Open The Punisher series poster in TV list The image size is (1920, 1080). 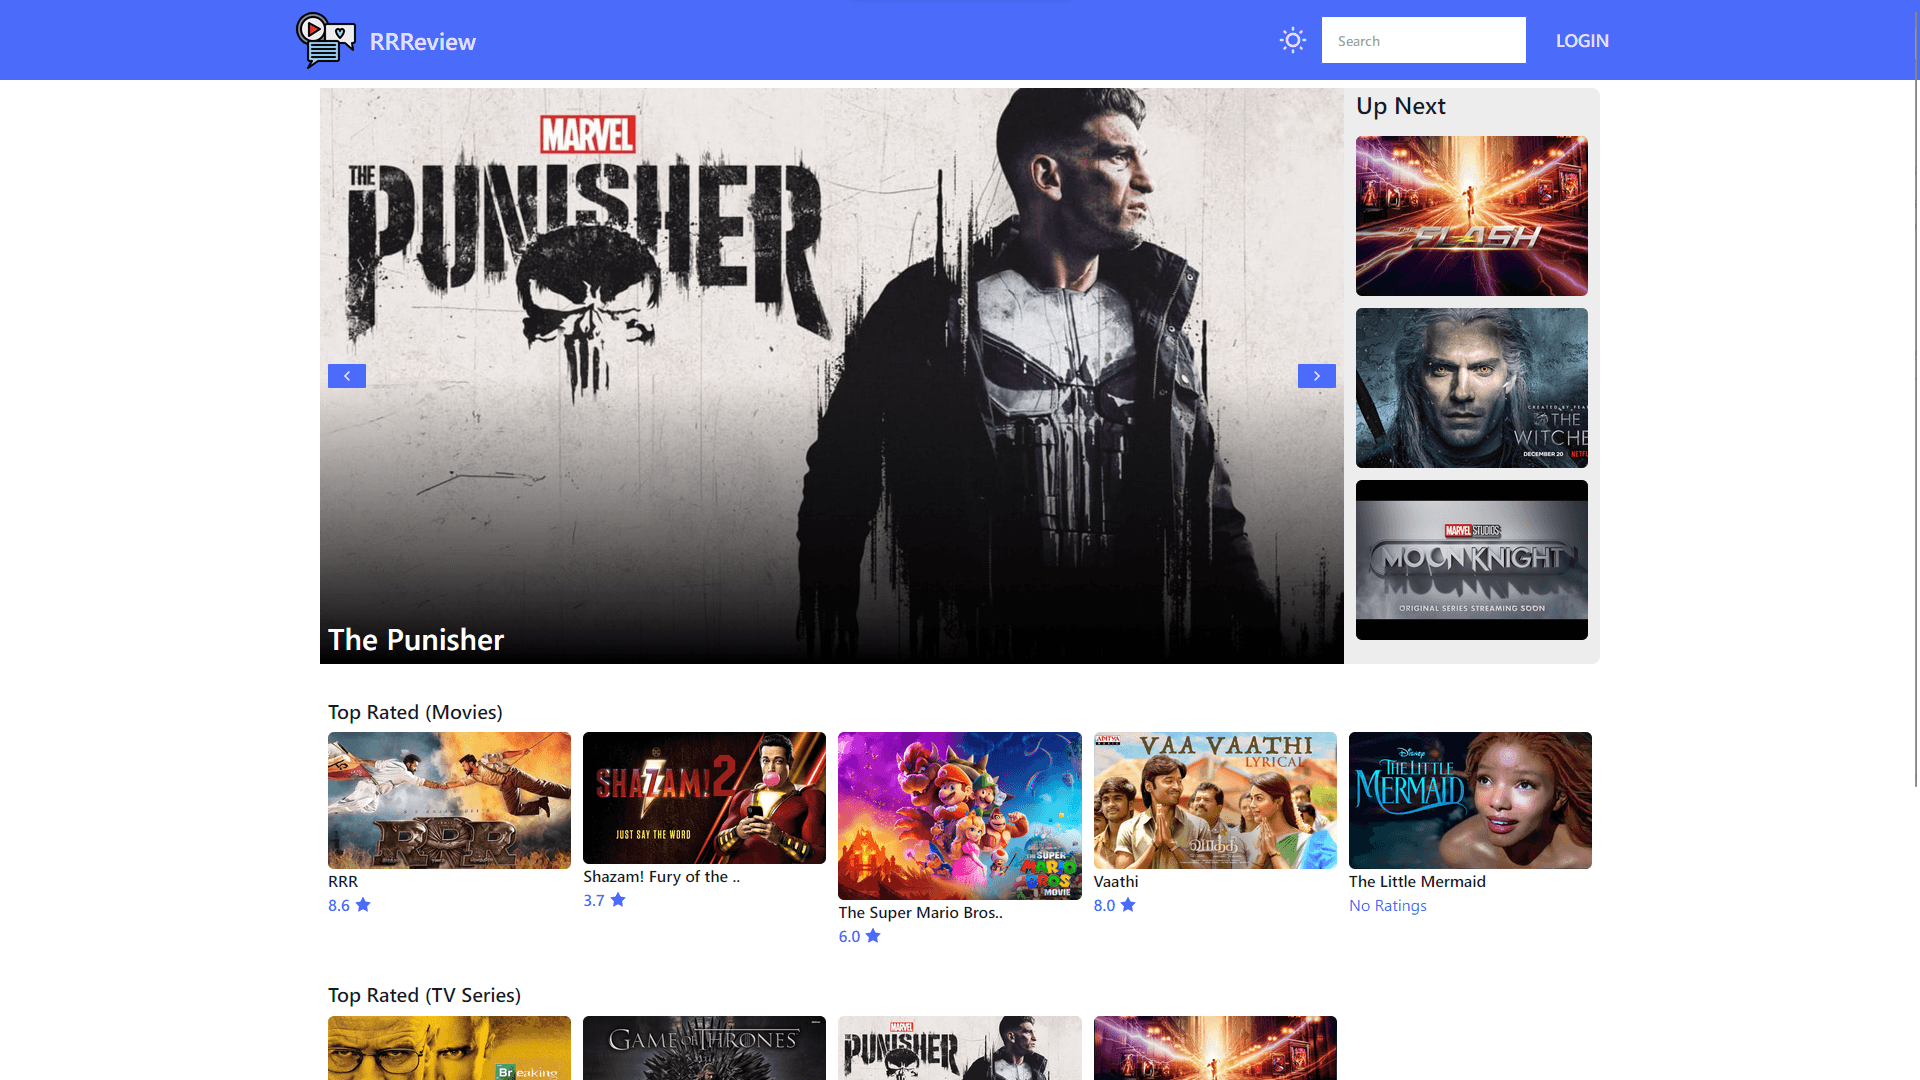click(959, 1048)
